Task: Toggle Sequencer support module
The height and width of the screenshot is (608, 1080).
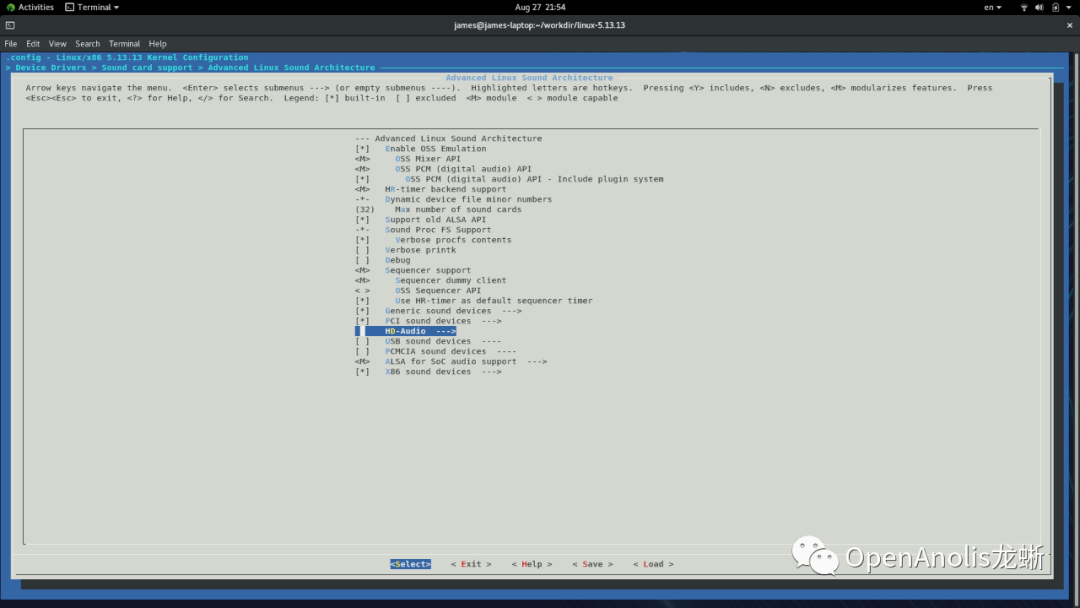Action: pyautogui.click(x=413, y=271)
